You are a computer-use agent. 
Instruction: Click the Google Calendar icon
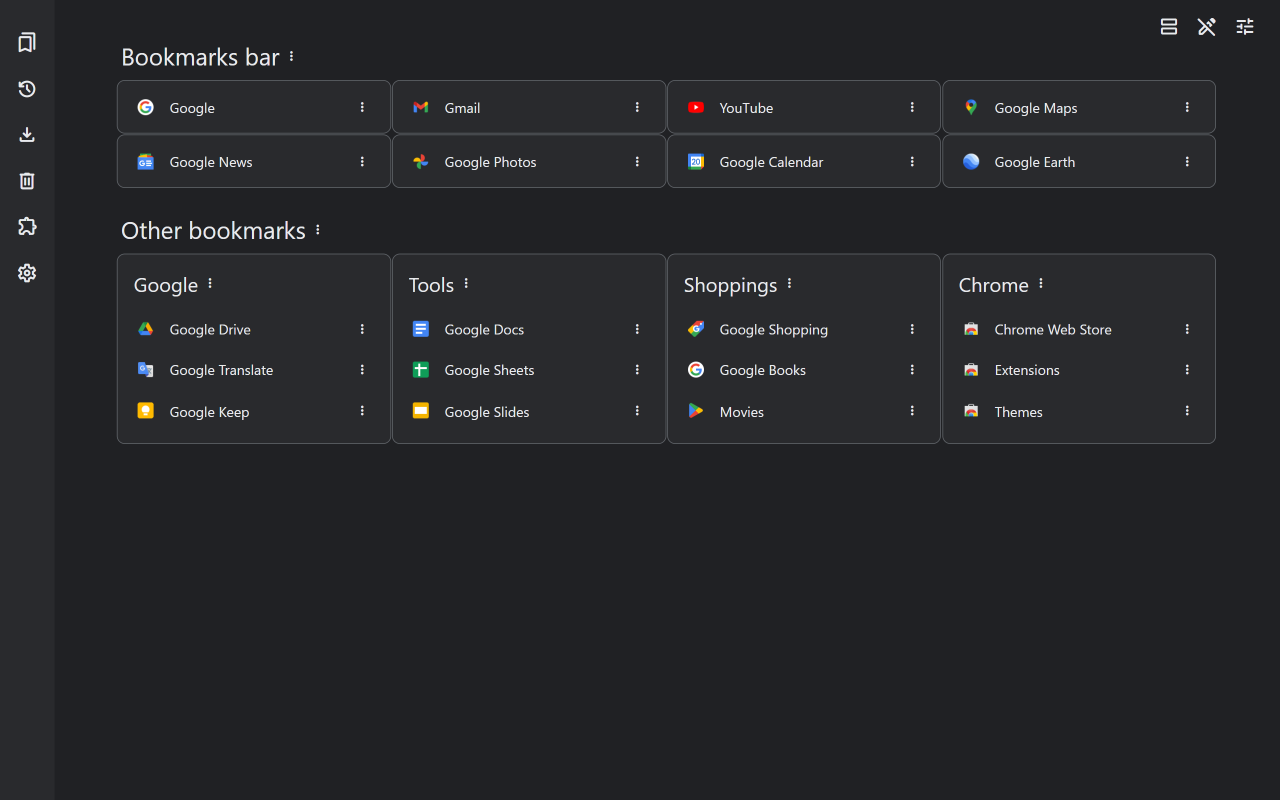point(696,161)
